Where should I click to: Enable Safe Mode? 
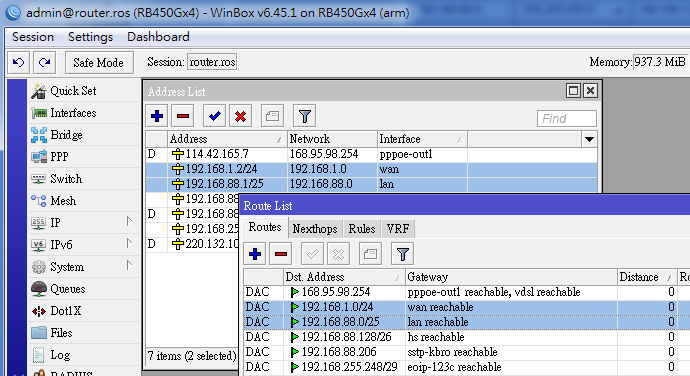[99, 63]
